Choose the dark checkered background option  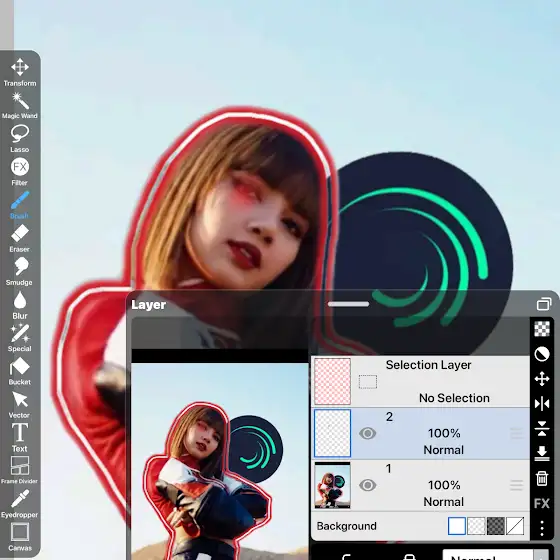tap(496, 526)
